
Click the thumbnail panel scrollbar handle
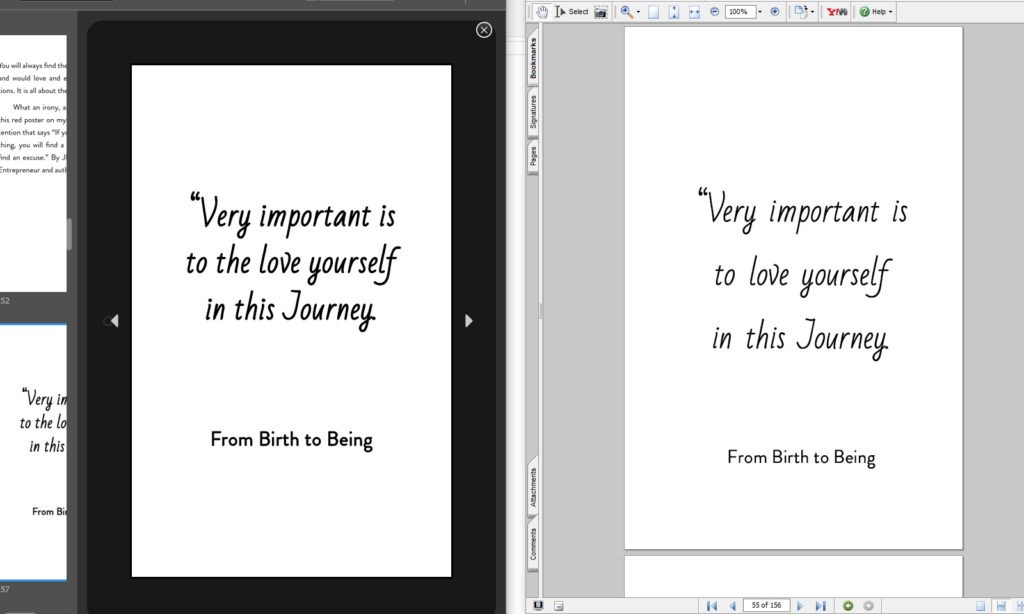[69, 234]
